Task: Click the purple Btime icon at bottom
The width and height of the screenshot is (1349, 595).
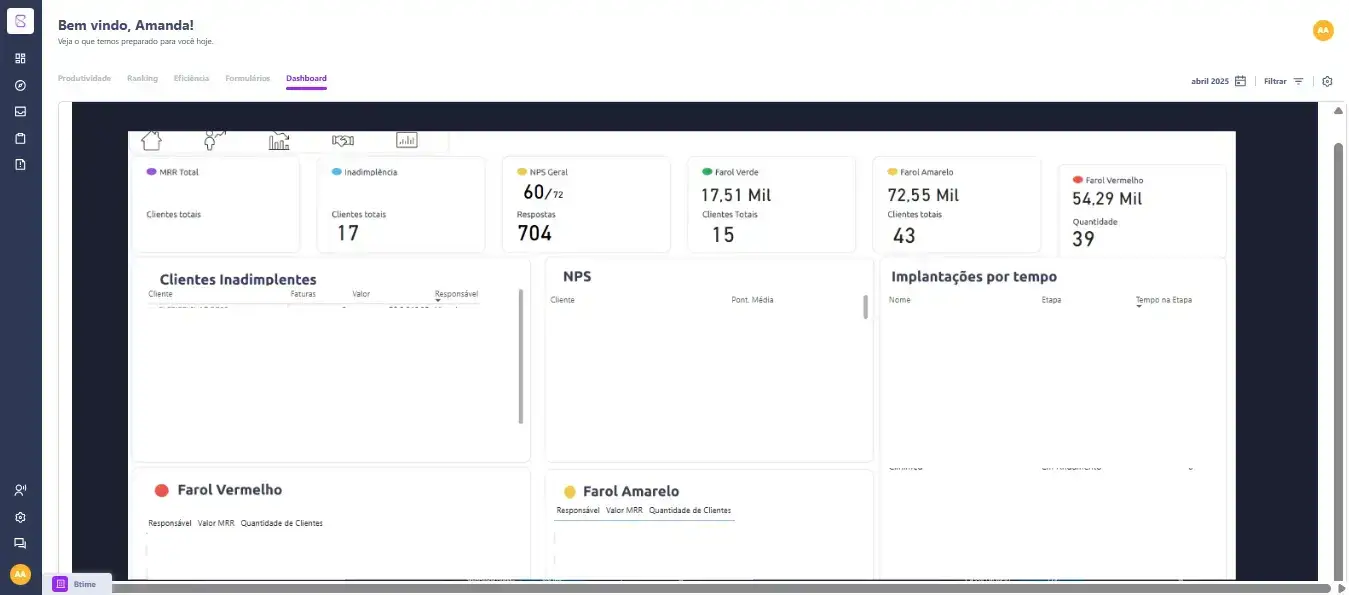Action: pyautogui.click(x=61, y=583)
